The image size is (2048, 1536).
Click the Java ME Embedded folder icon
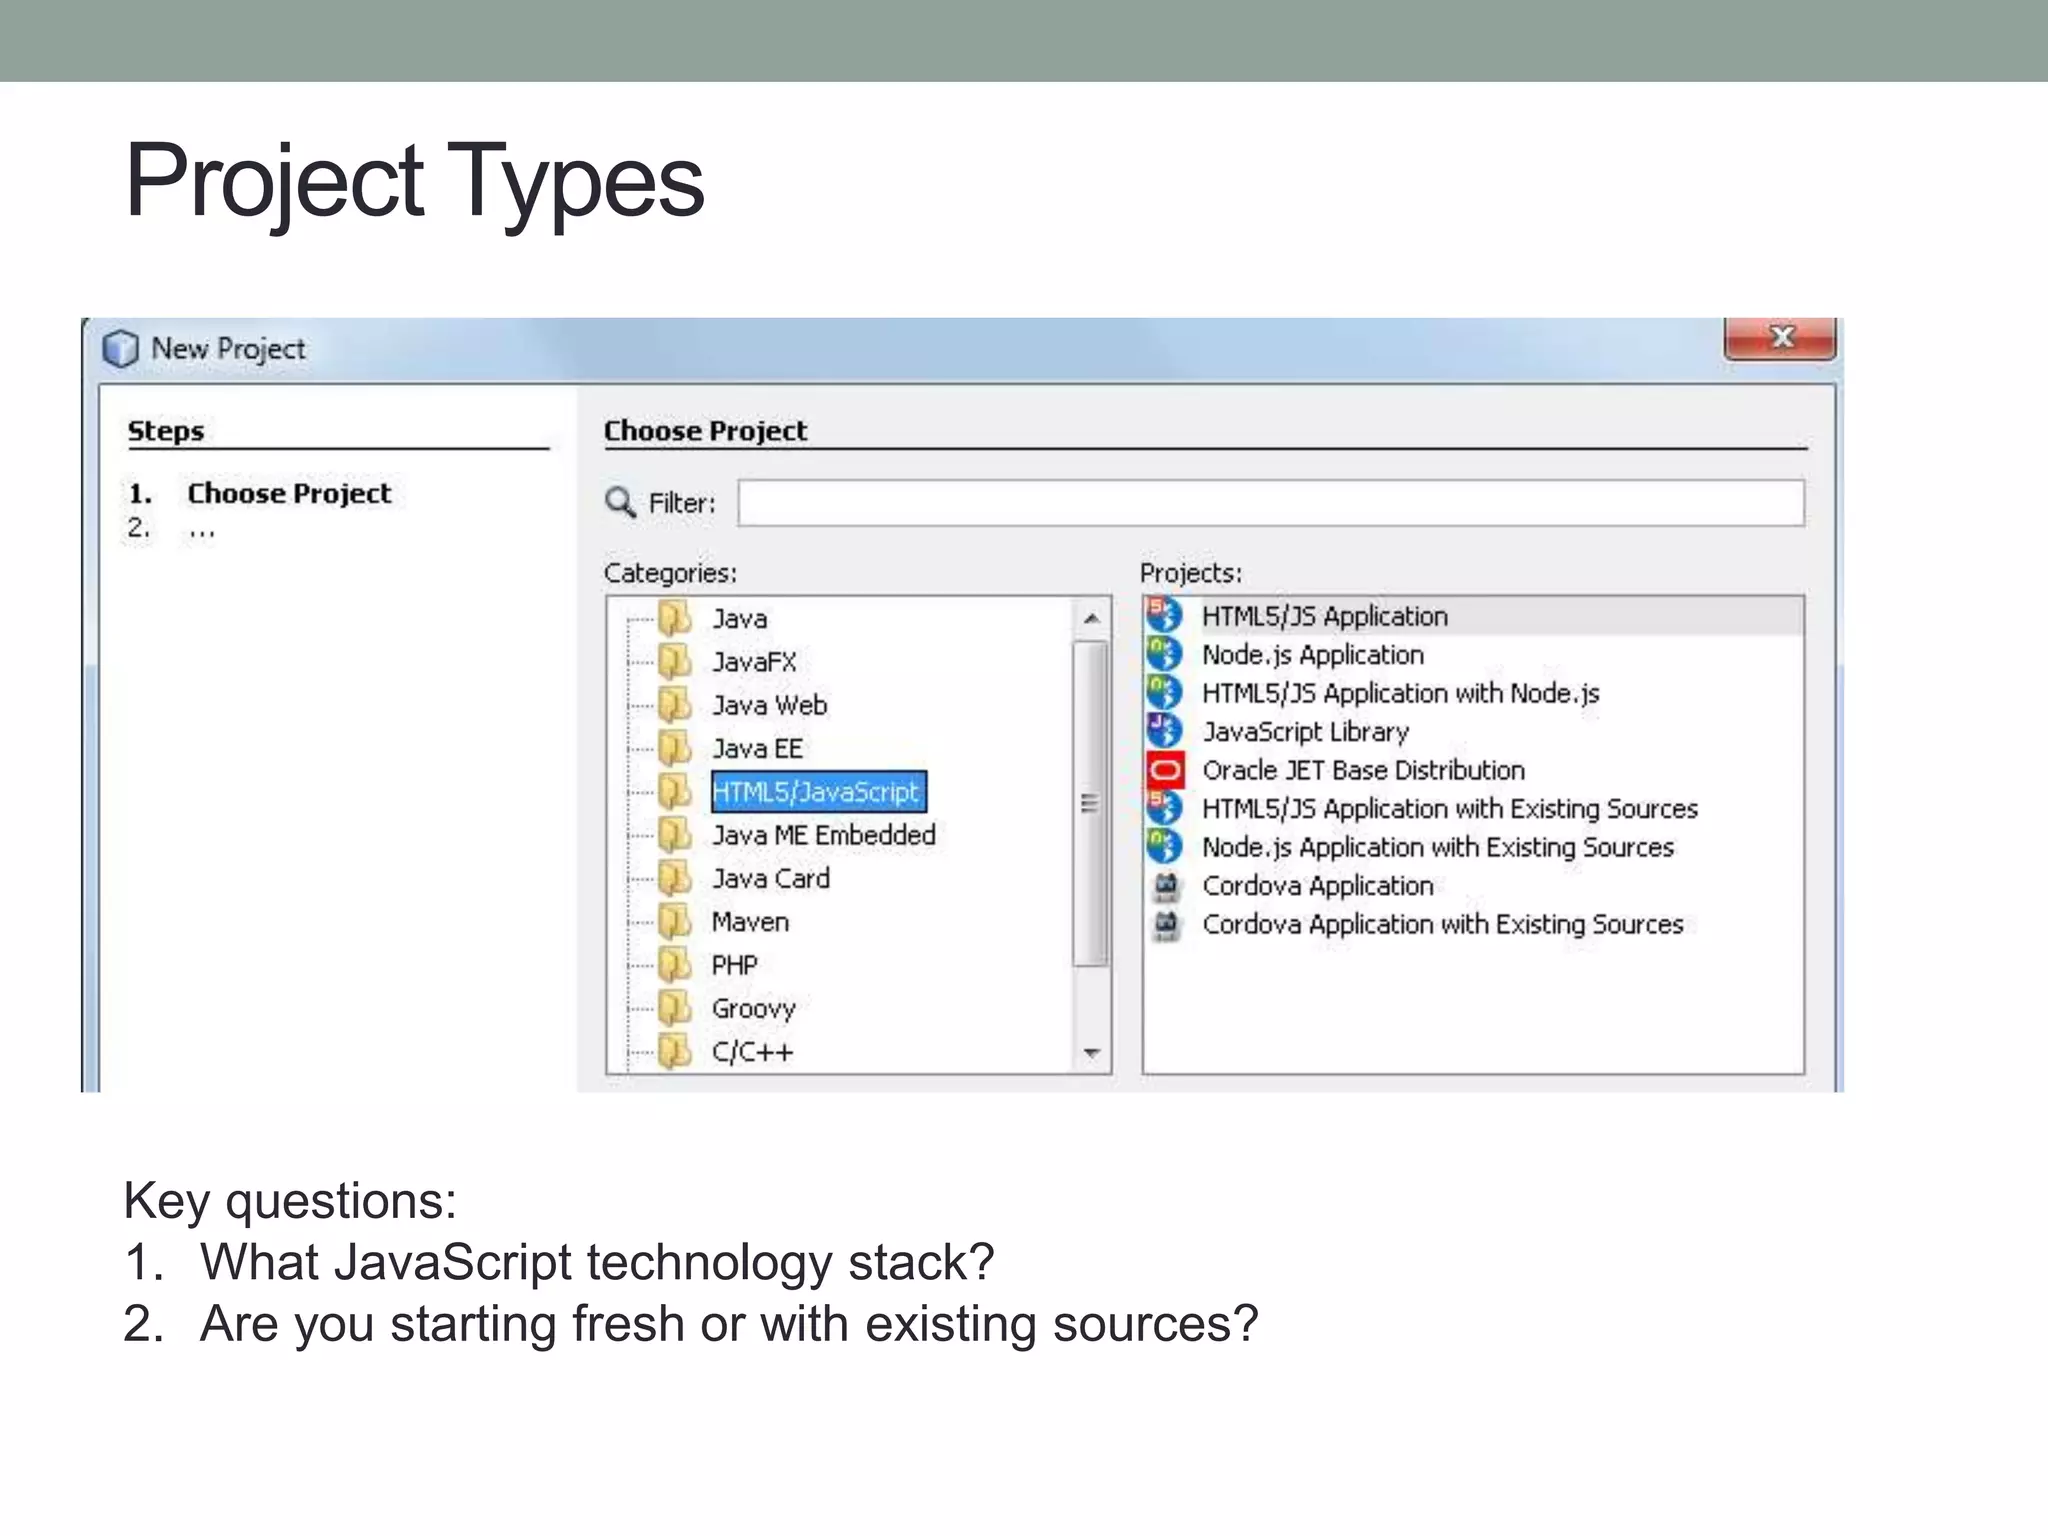pos(676,834)
